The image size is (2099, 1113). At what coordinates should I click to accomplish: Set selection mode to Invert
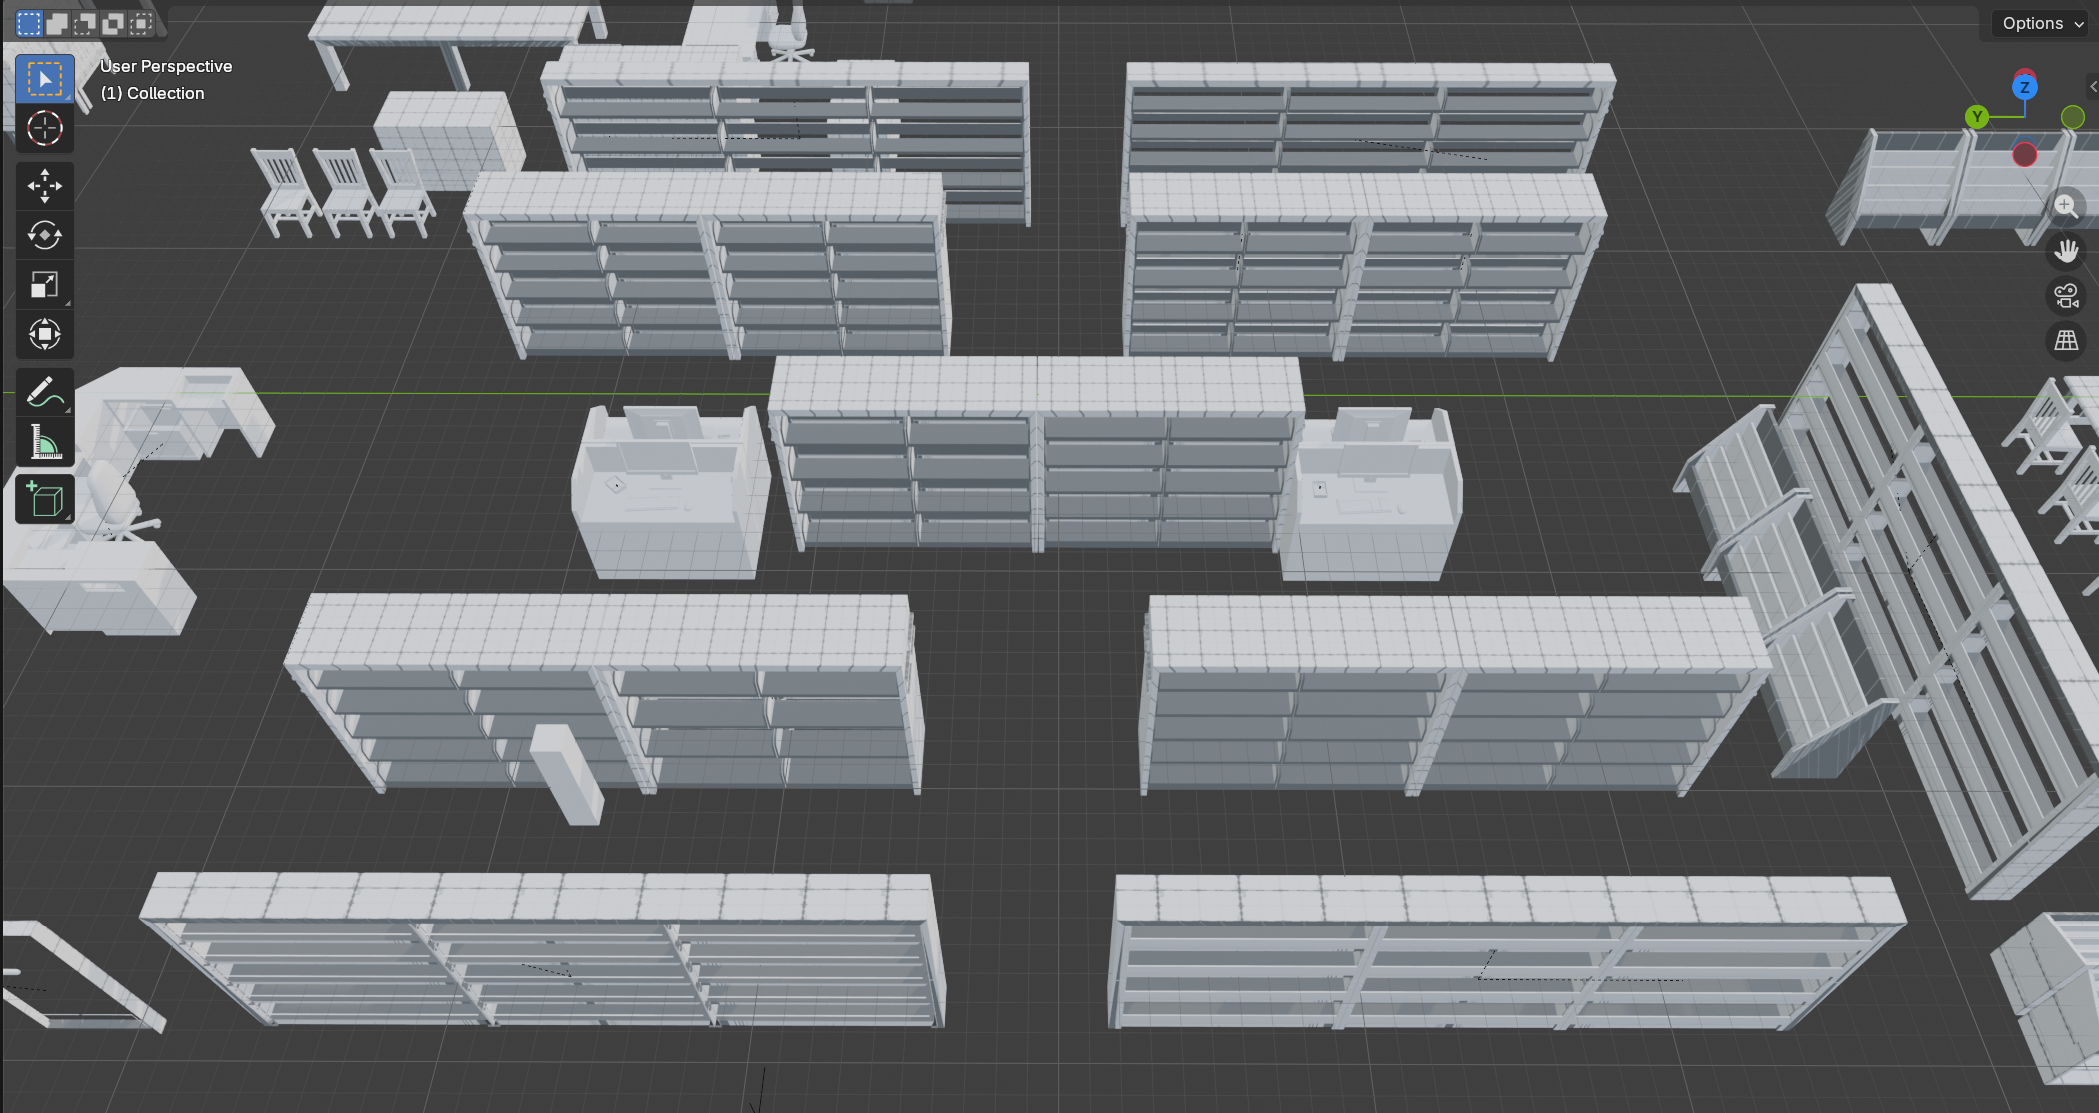[x=114, y=23]
